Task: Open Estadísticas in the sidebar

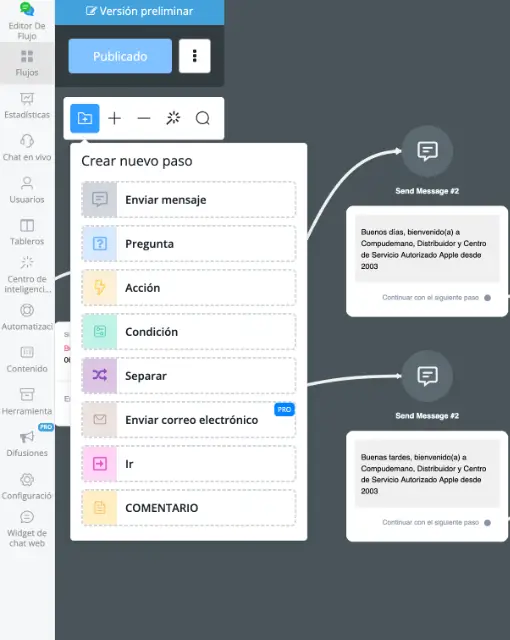Action: tap(27, 105)
